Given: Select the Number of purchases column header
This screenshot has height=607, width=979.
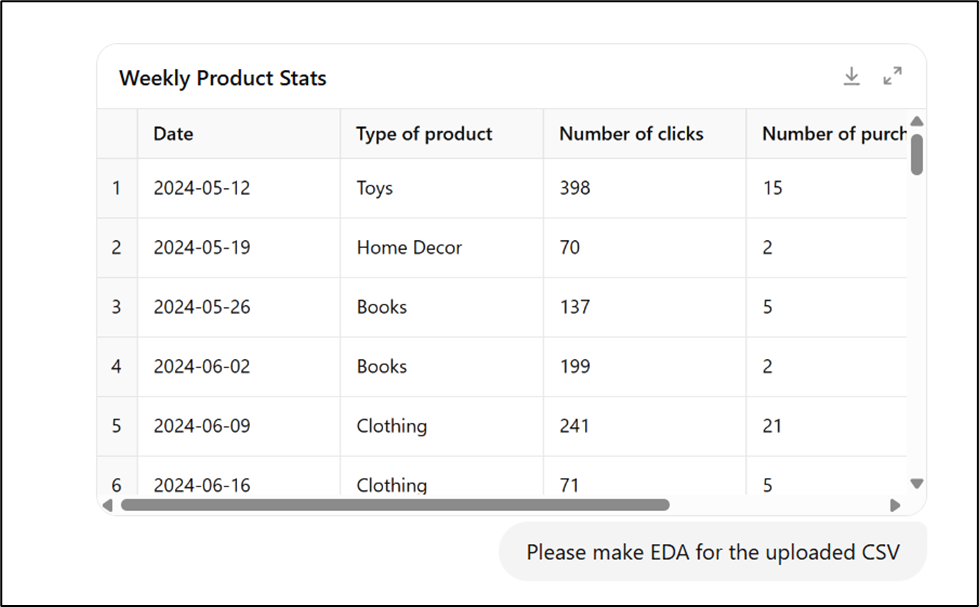Looking at the screenshot, I should pyautogui.click(x=827, y=134).
